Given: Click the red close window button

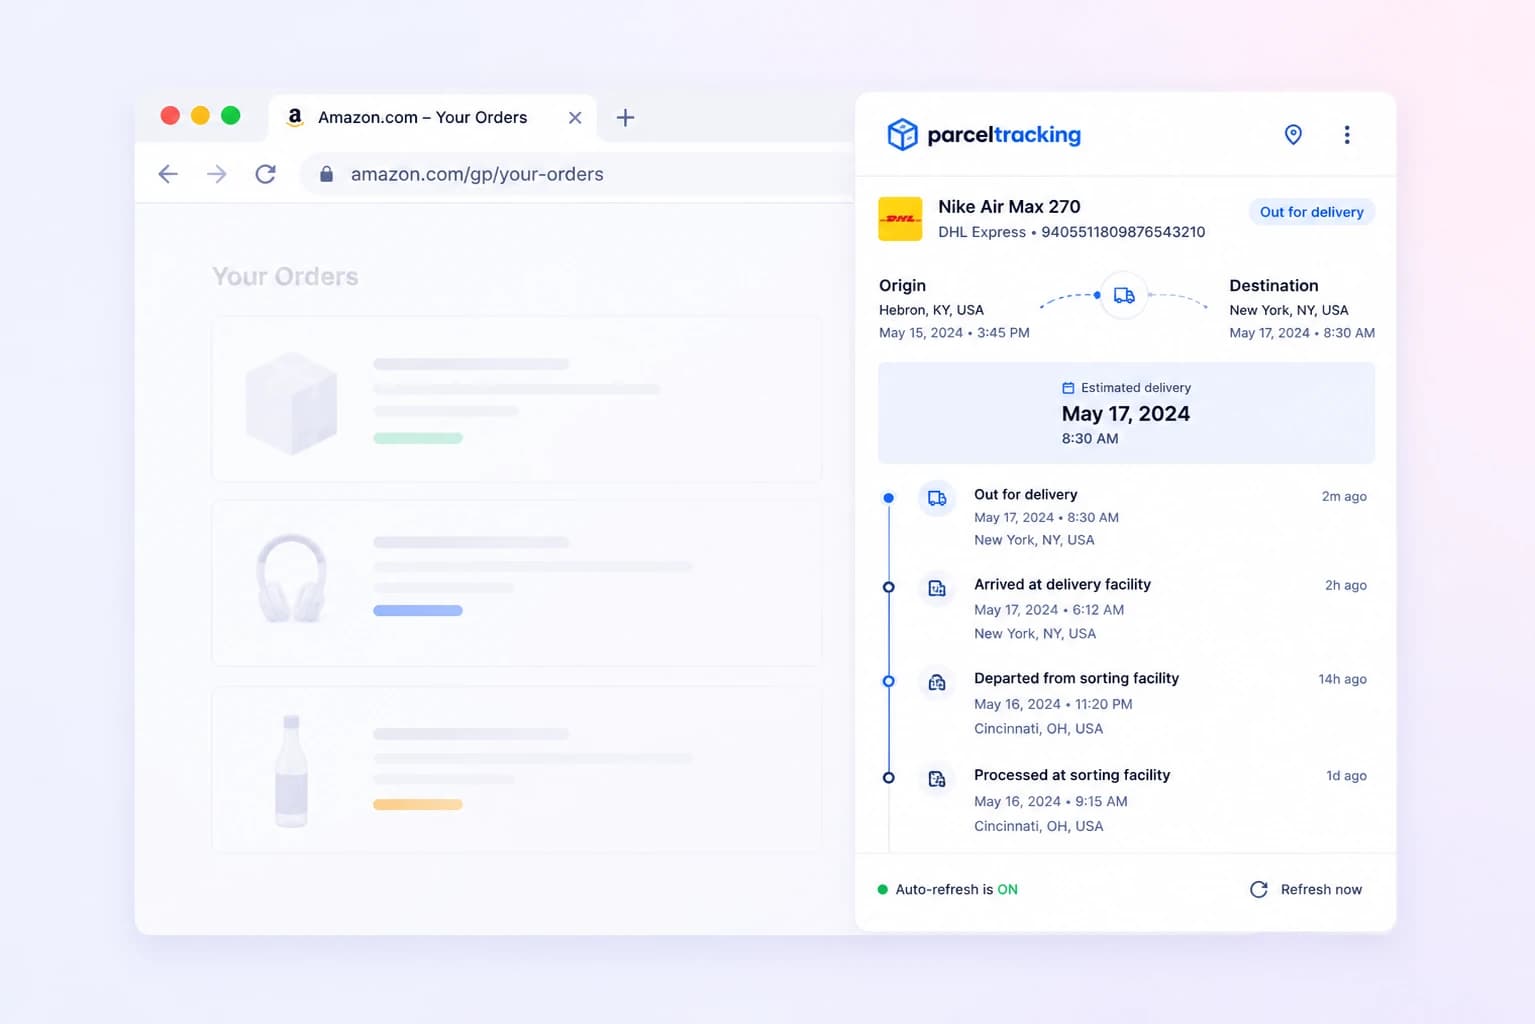Looking at the screenshot, I should (170, 115).
